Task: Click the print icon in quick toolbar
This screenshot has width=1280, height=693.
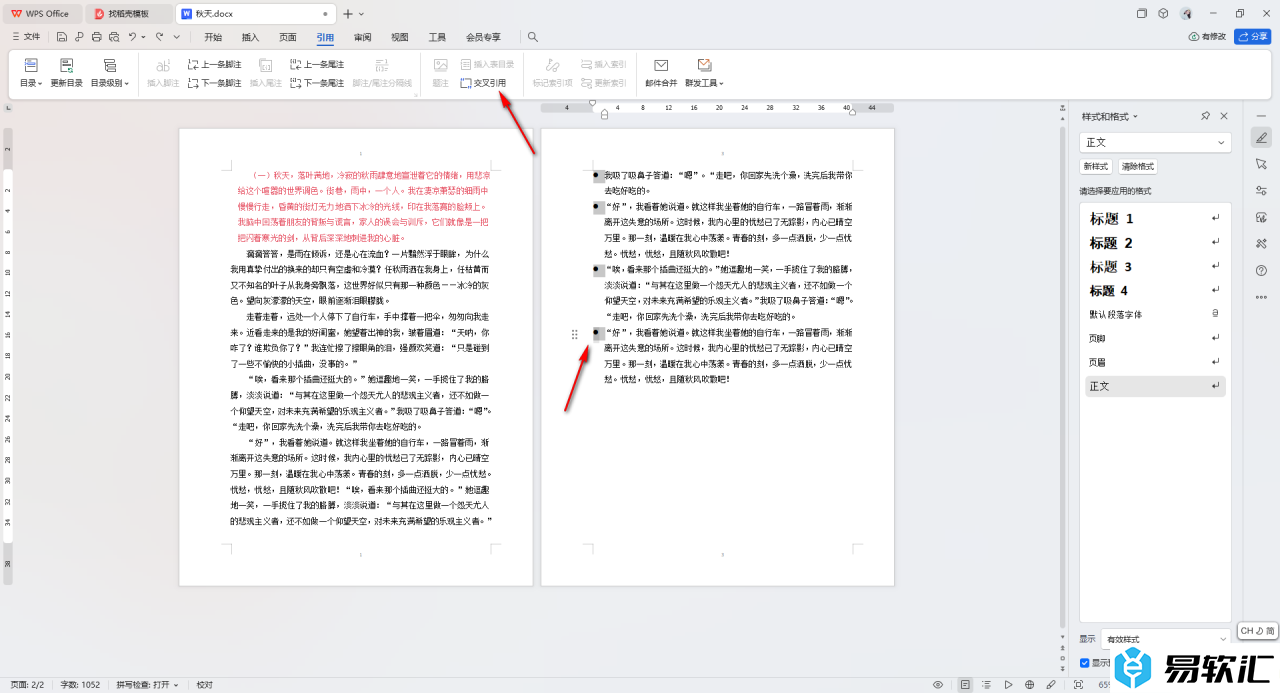Action: 96,37
